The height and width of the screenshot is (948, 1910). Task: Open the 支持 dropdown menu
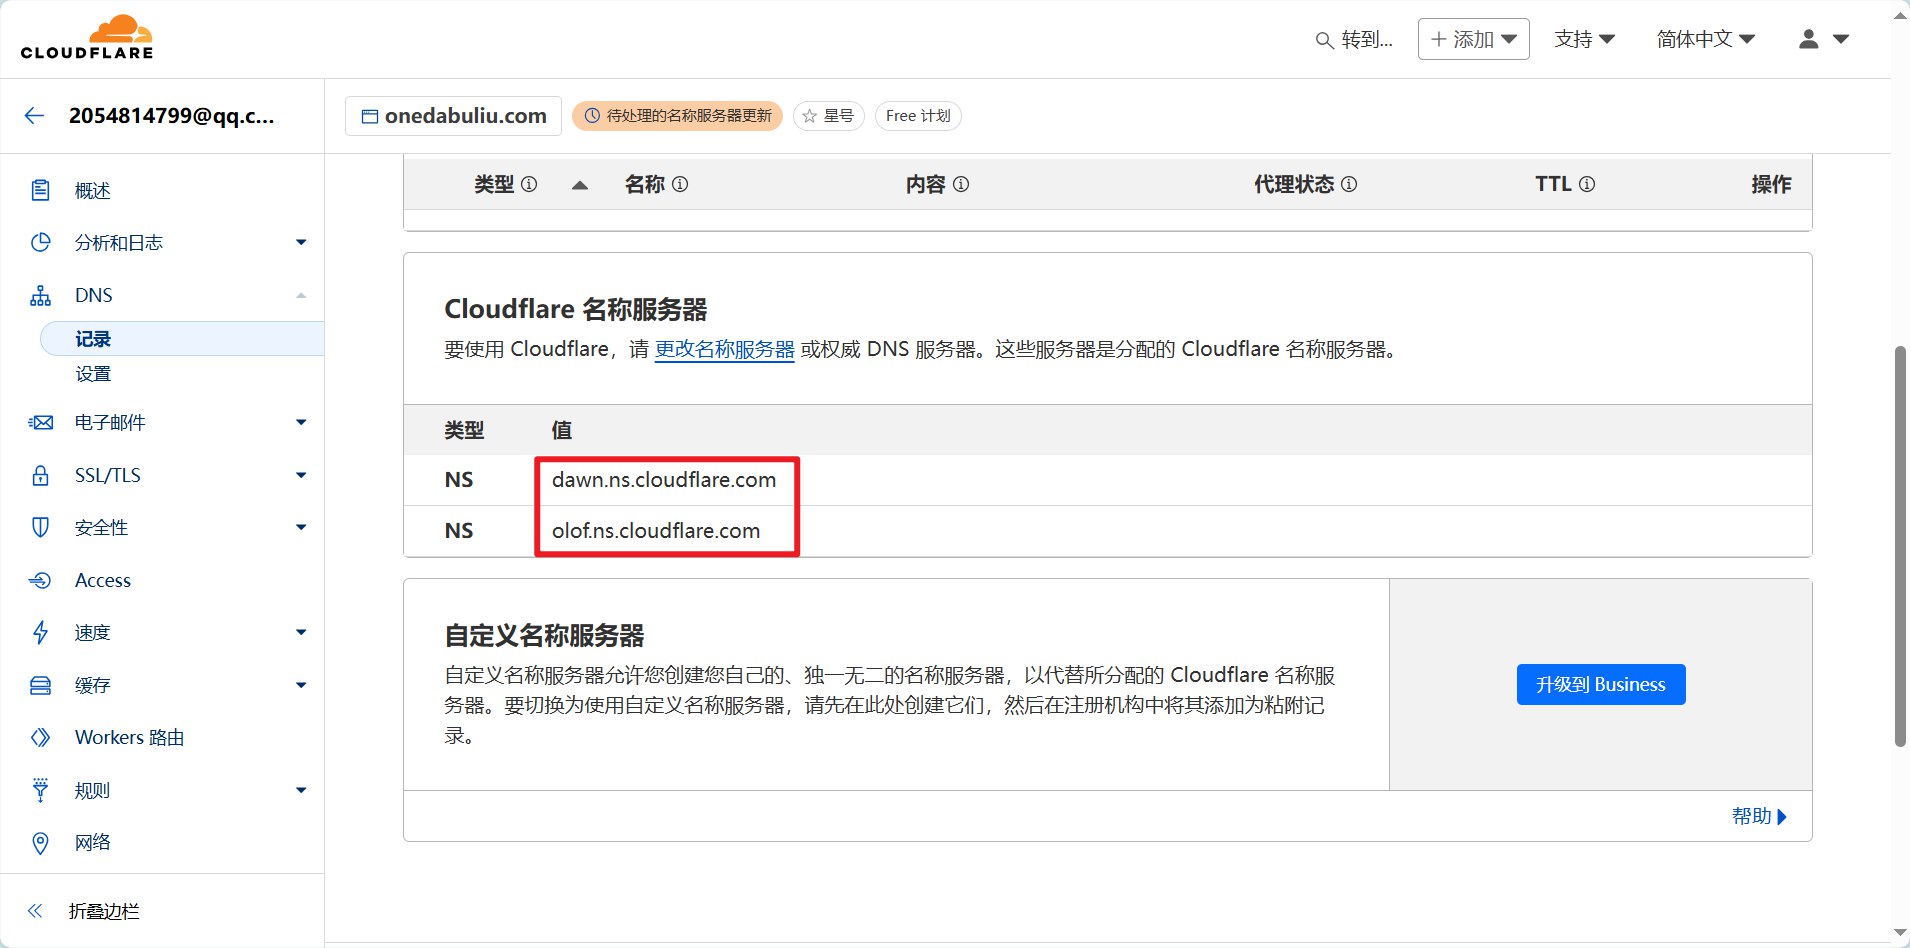coord(1584,39)
